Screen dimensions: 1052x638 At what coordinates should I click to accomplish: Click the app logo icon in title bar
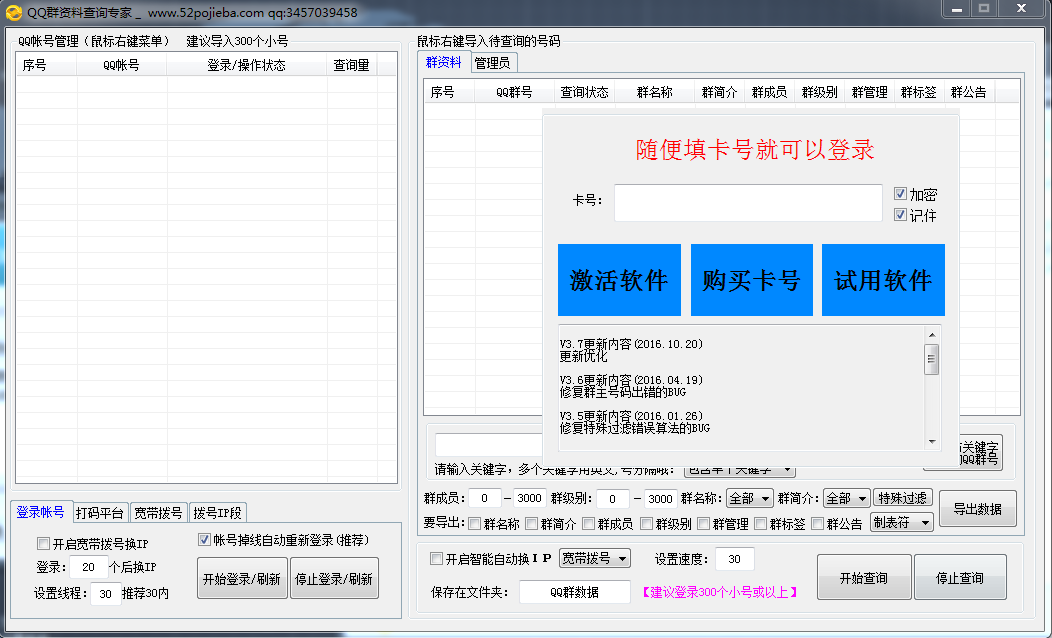(x=13, y=12)
